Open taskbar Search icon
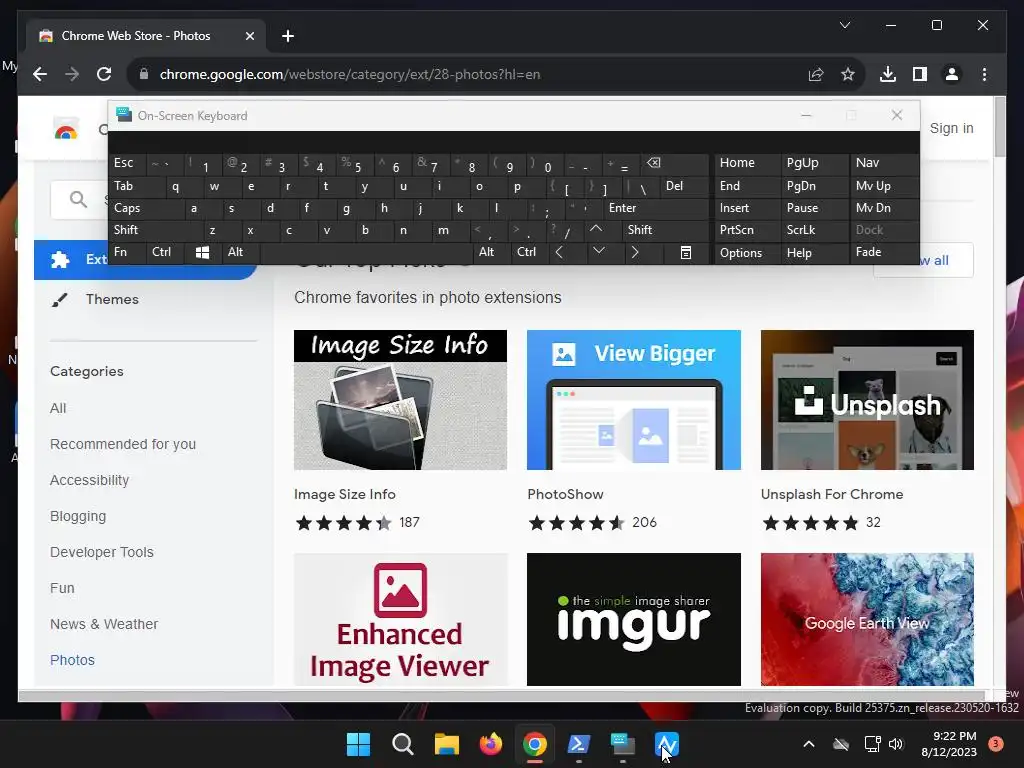This screenshot has width=1024, height=768. click(402, 744)
